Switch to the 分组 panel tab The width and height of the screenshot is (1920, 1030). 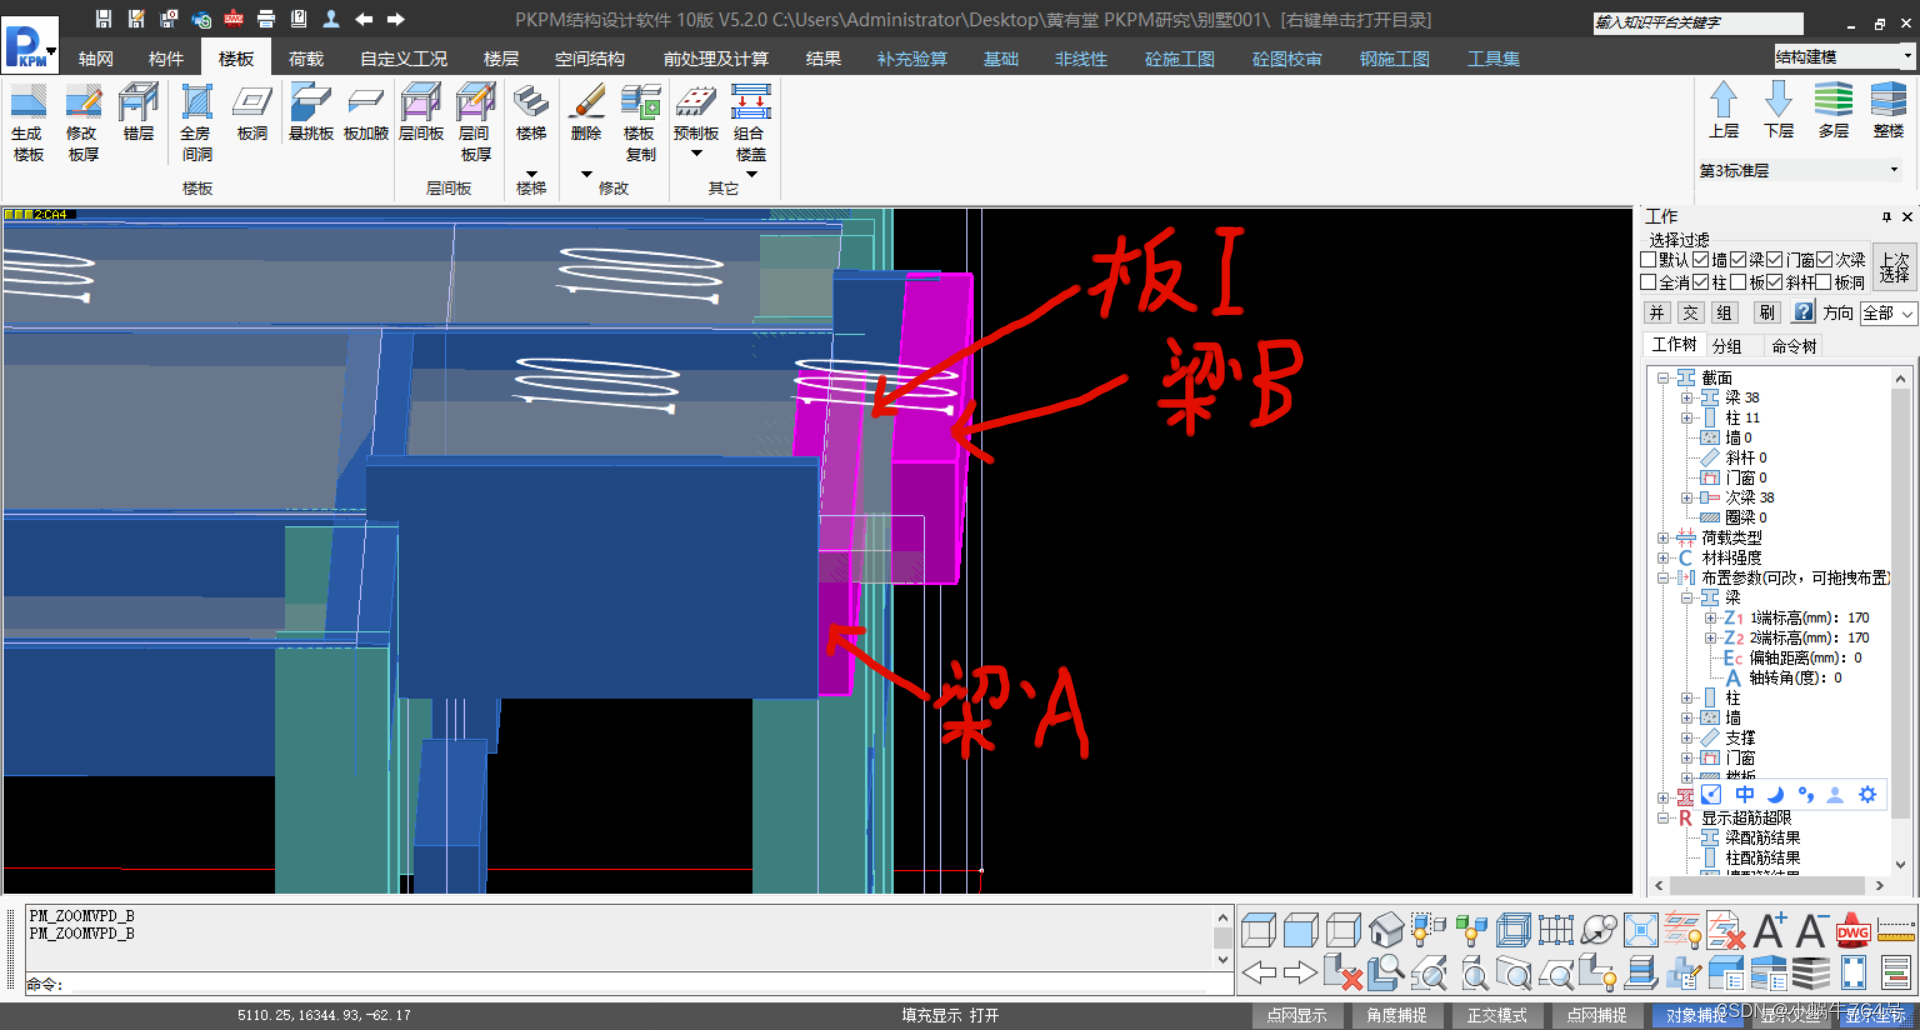point(1727,346)
